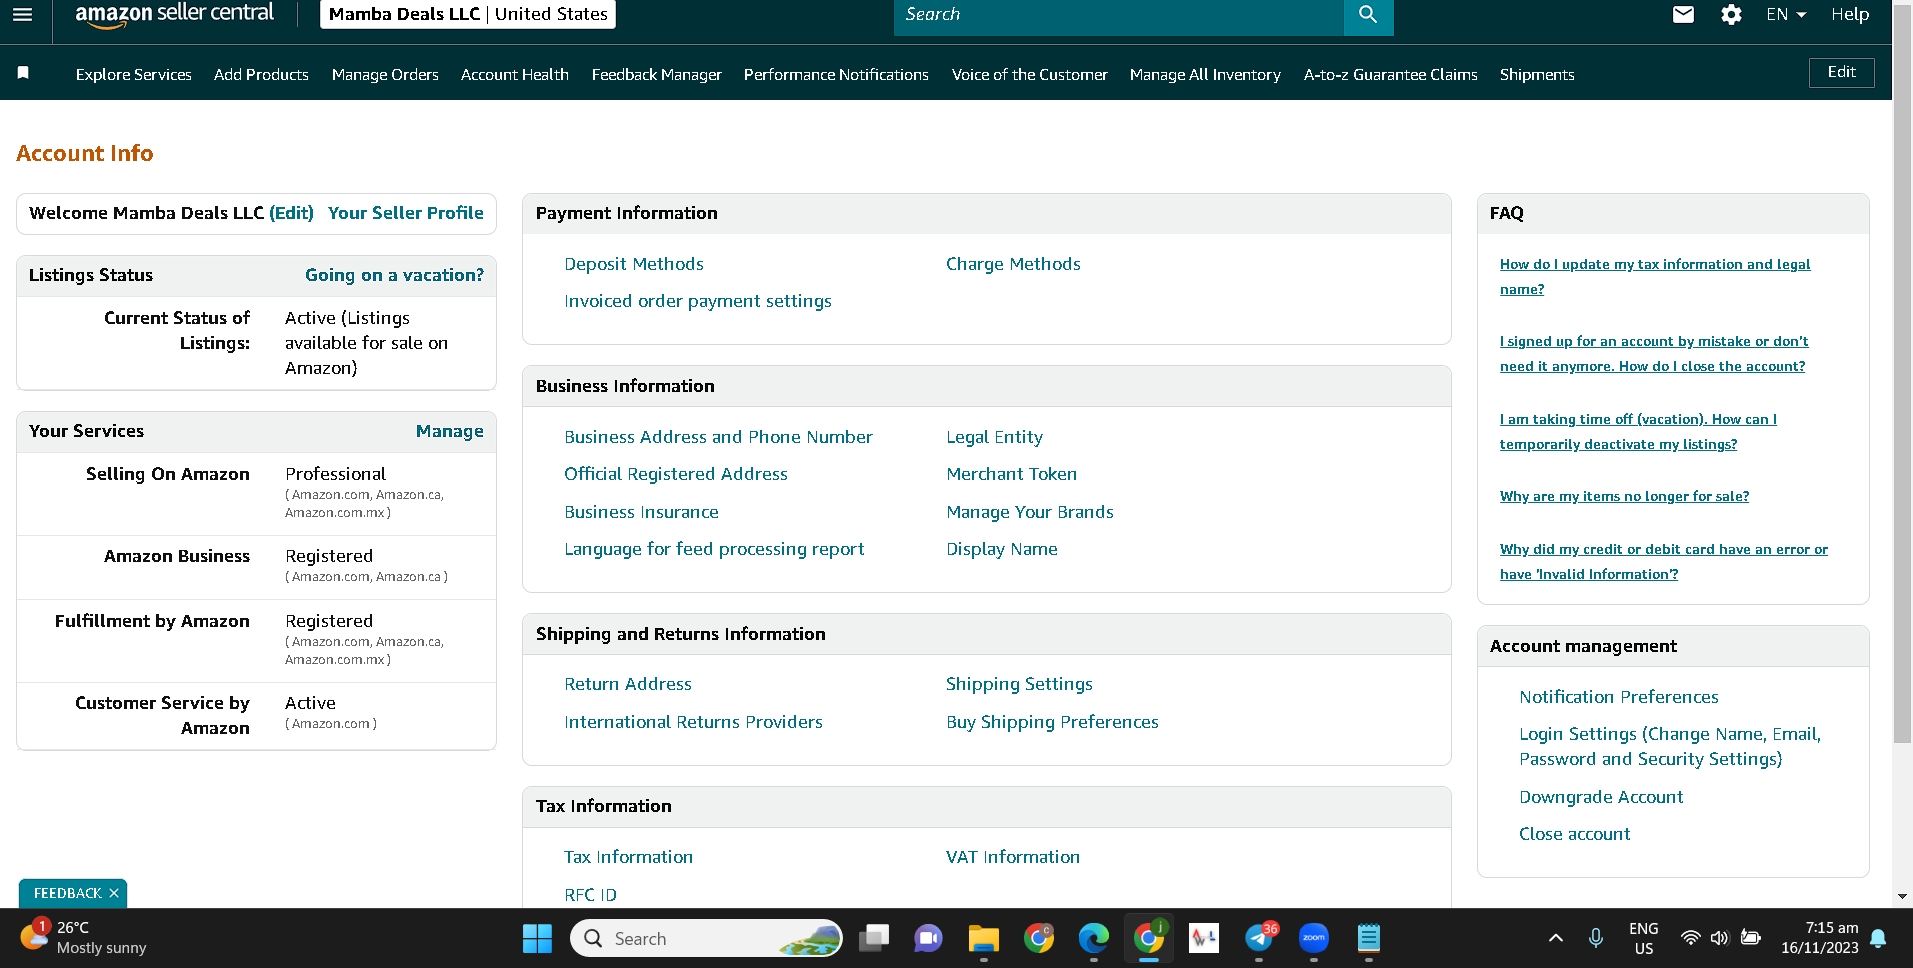Open the Windows Start menu
The height and width of the screenshot is (968, 1913).
point(537,938)
